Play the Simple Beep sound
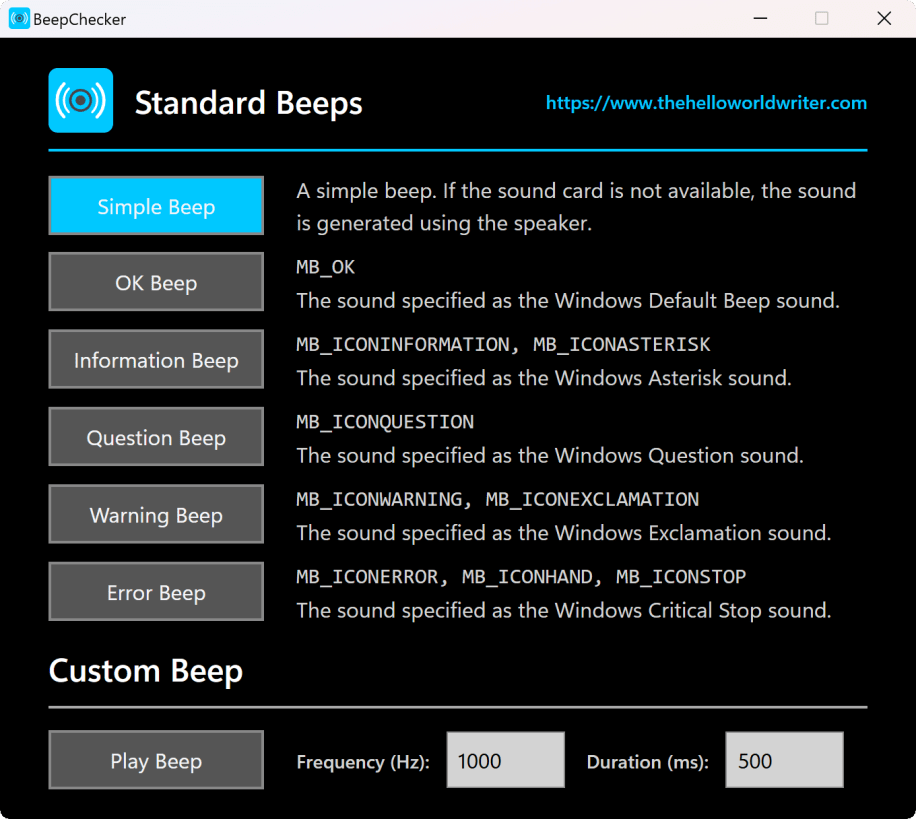Viewport: 916px width, 819px height. [x=156, y=206]
